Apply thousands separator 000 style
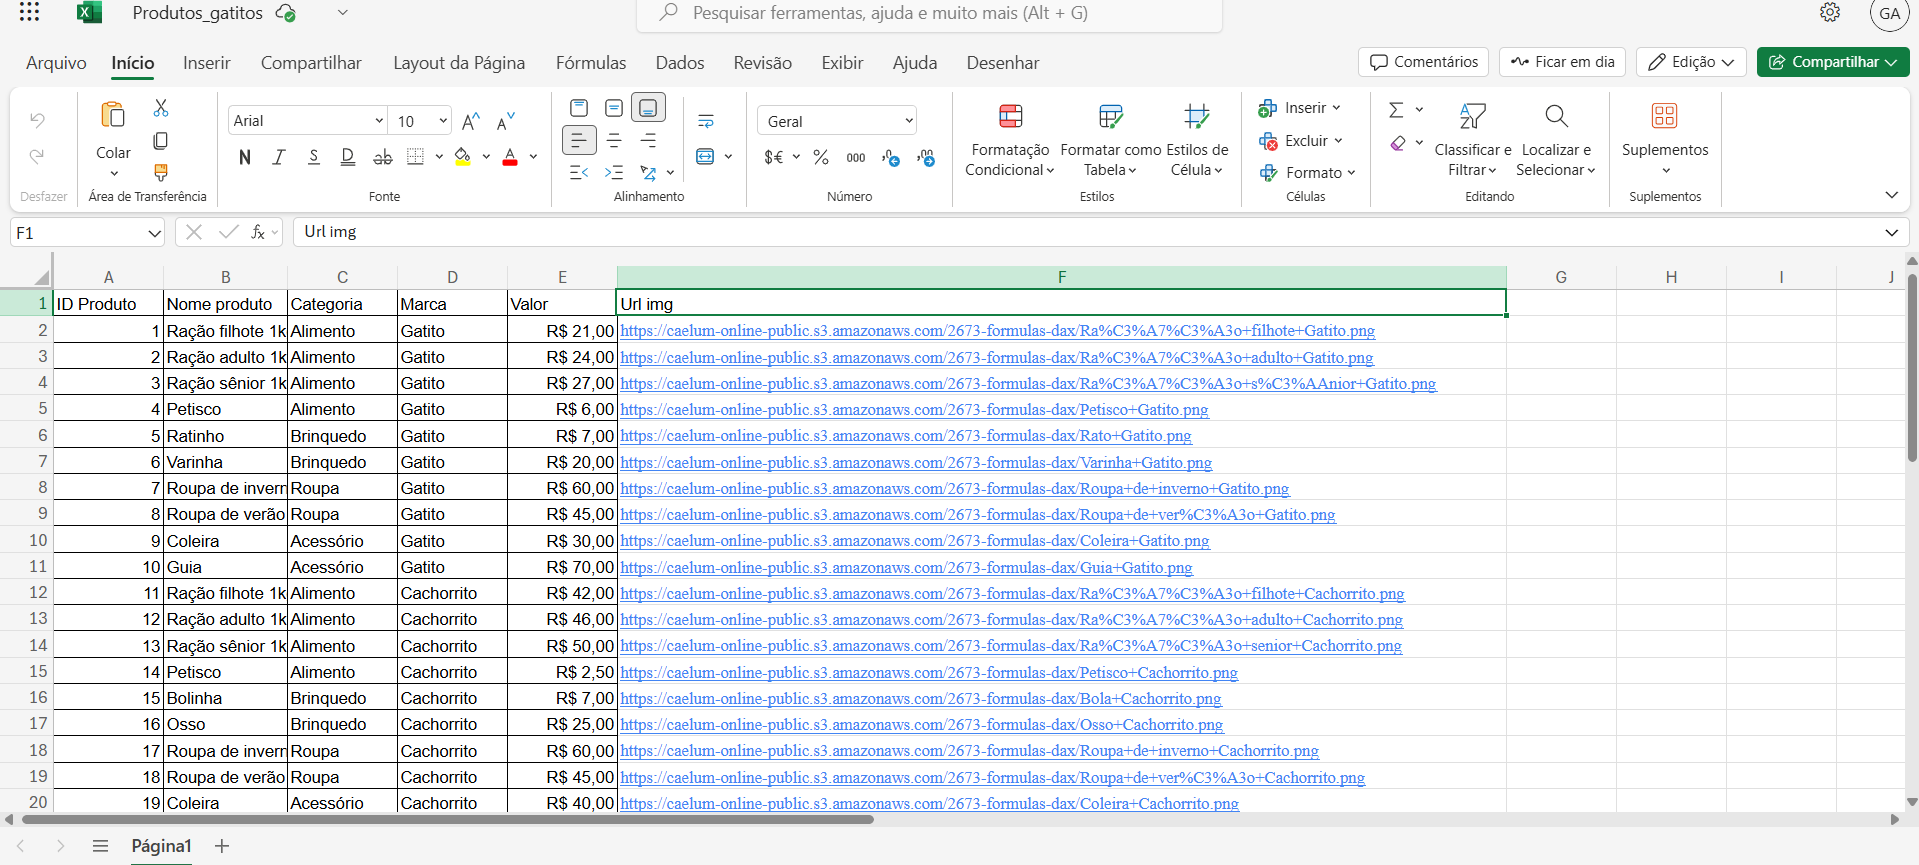The width and height of the screenshot is (1919, 865). pyautogui.click(x=856, y=157)
